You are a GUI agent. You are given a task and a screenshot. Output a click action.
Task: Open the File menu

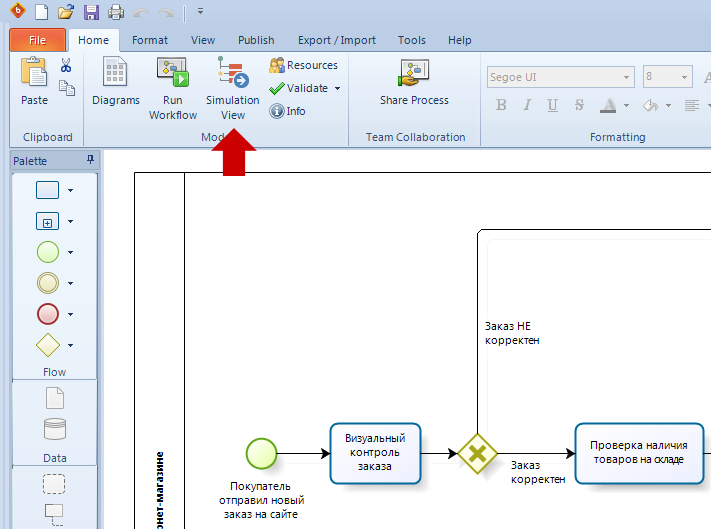(38, 40)
